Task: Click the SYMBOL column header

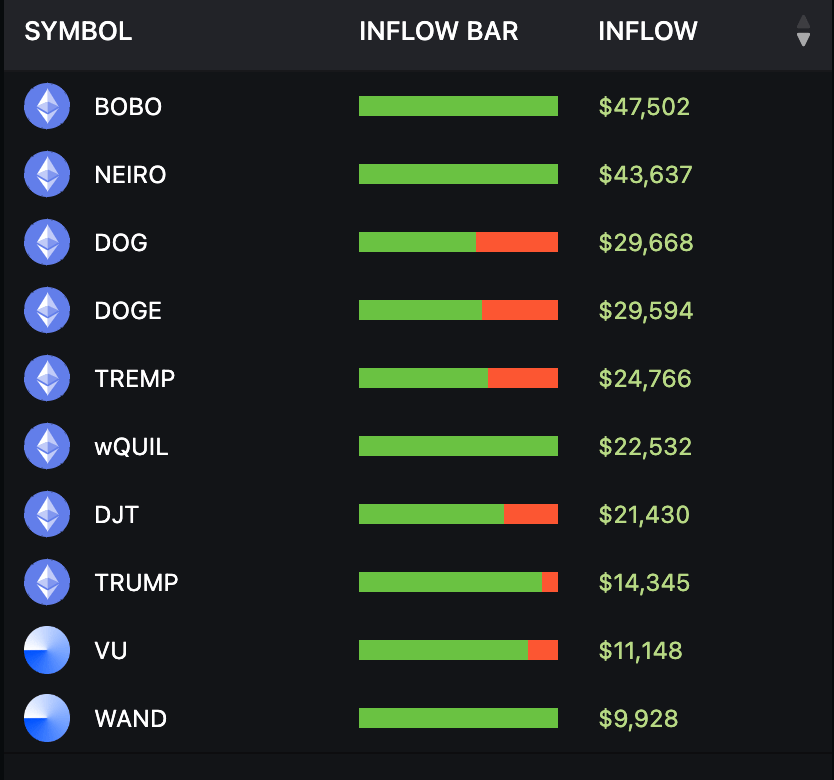Action: (78, 31)
